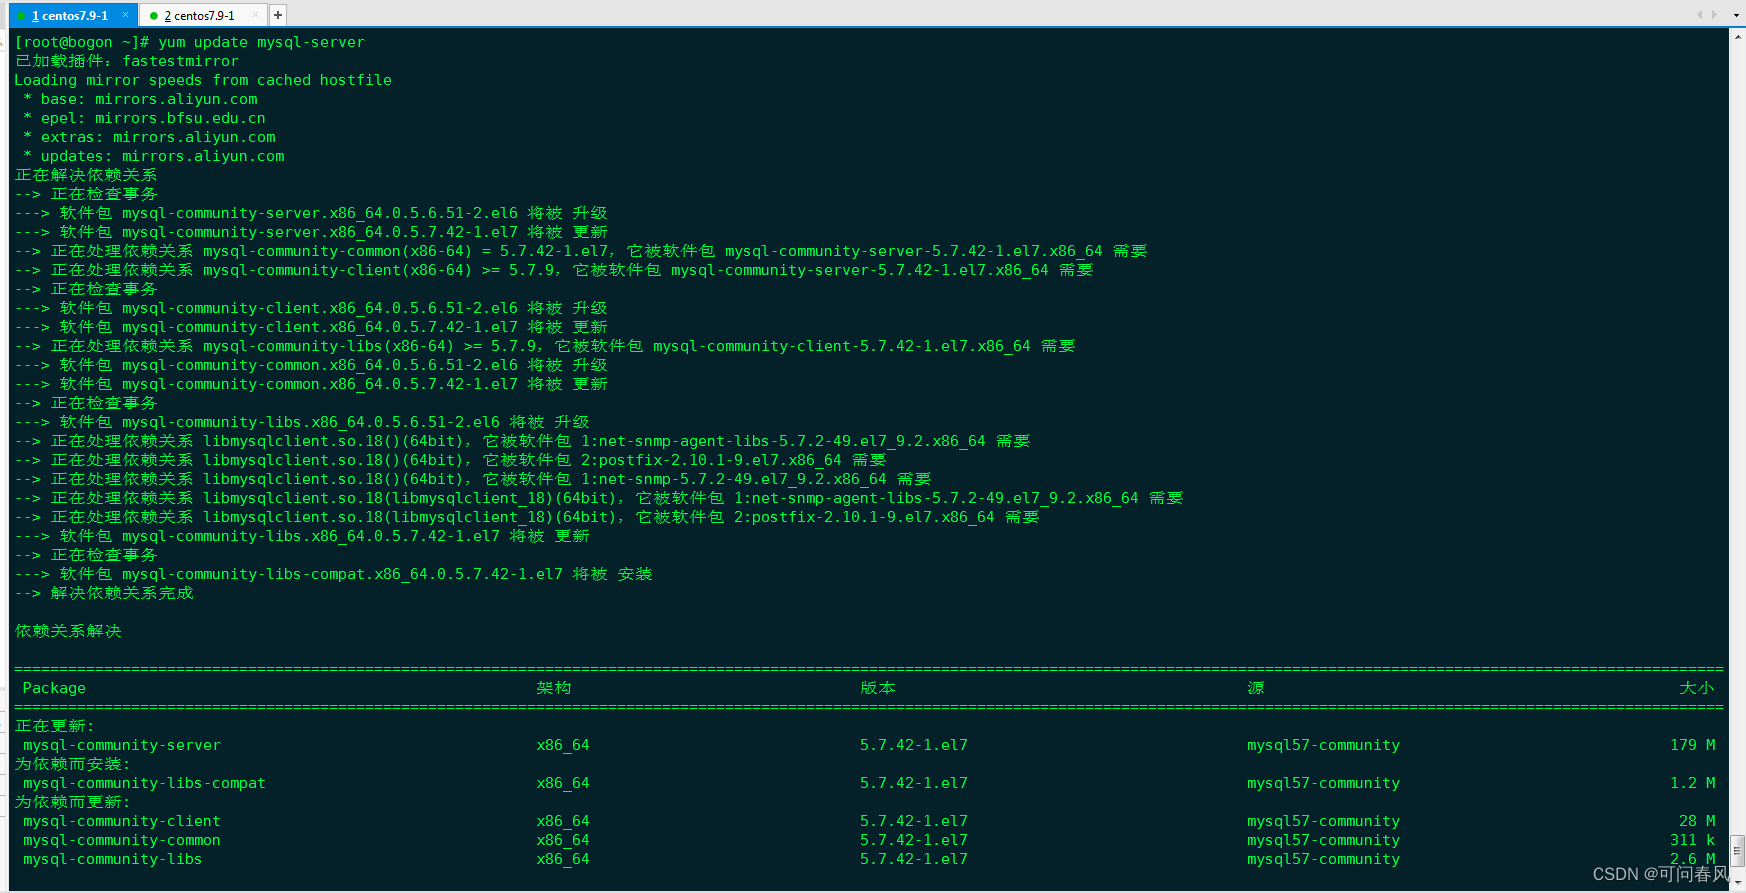Image resolution: width=1746 pixels, height=893 pixels.
Task: Click 'mysql-community-server' in the package table
Action: coord(122,745)
